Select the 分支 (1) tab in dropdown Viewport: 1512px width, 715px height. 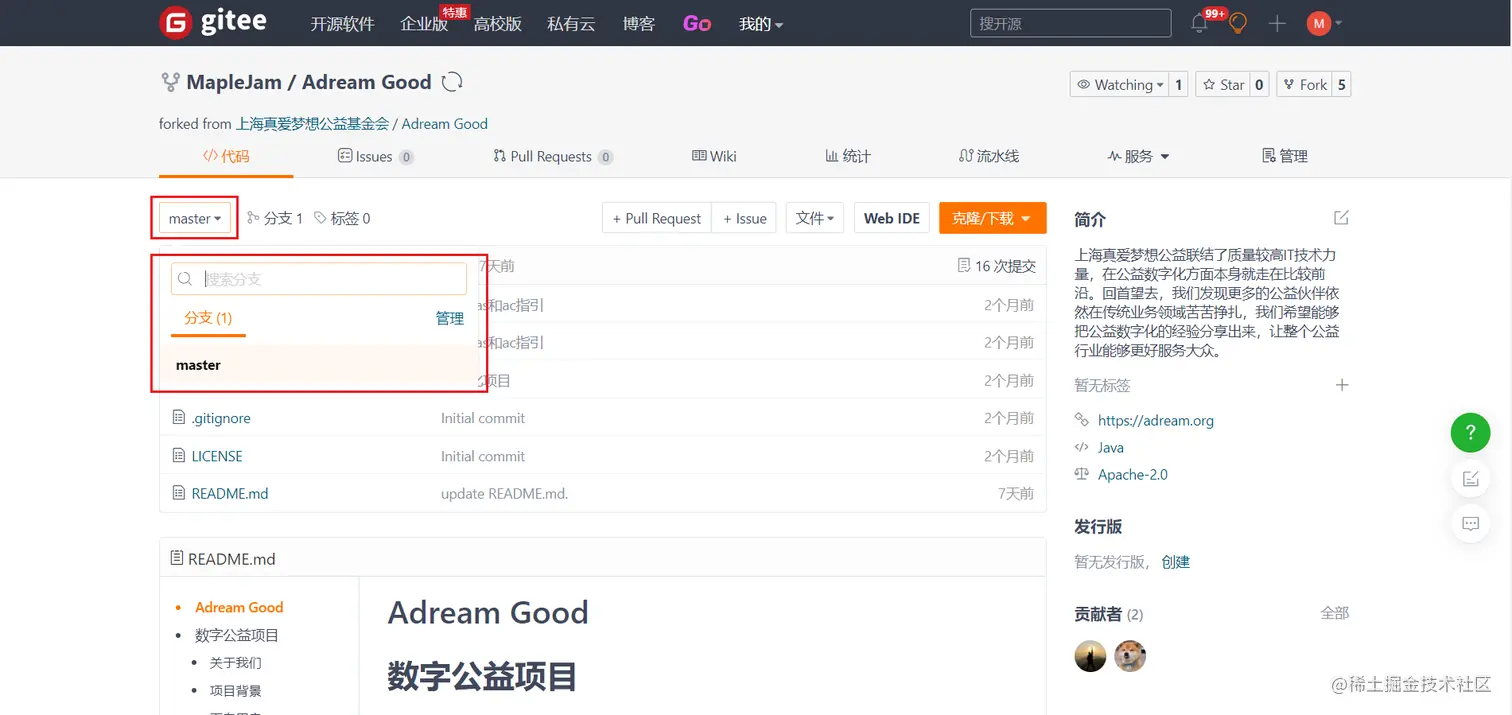(208, 318)
